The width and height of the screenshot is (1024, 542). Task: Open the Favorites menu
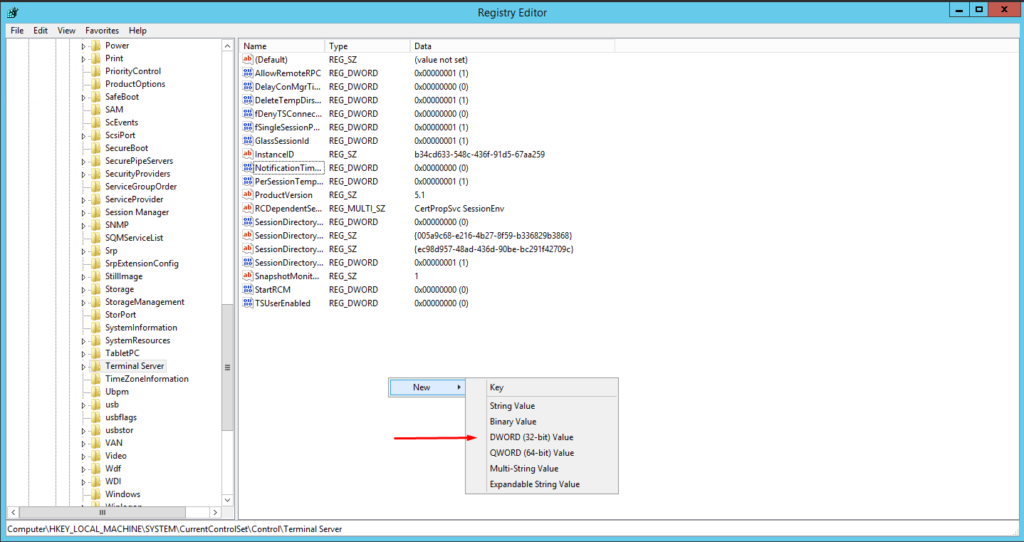coord(101,31)
